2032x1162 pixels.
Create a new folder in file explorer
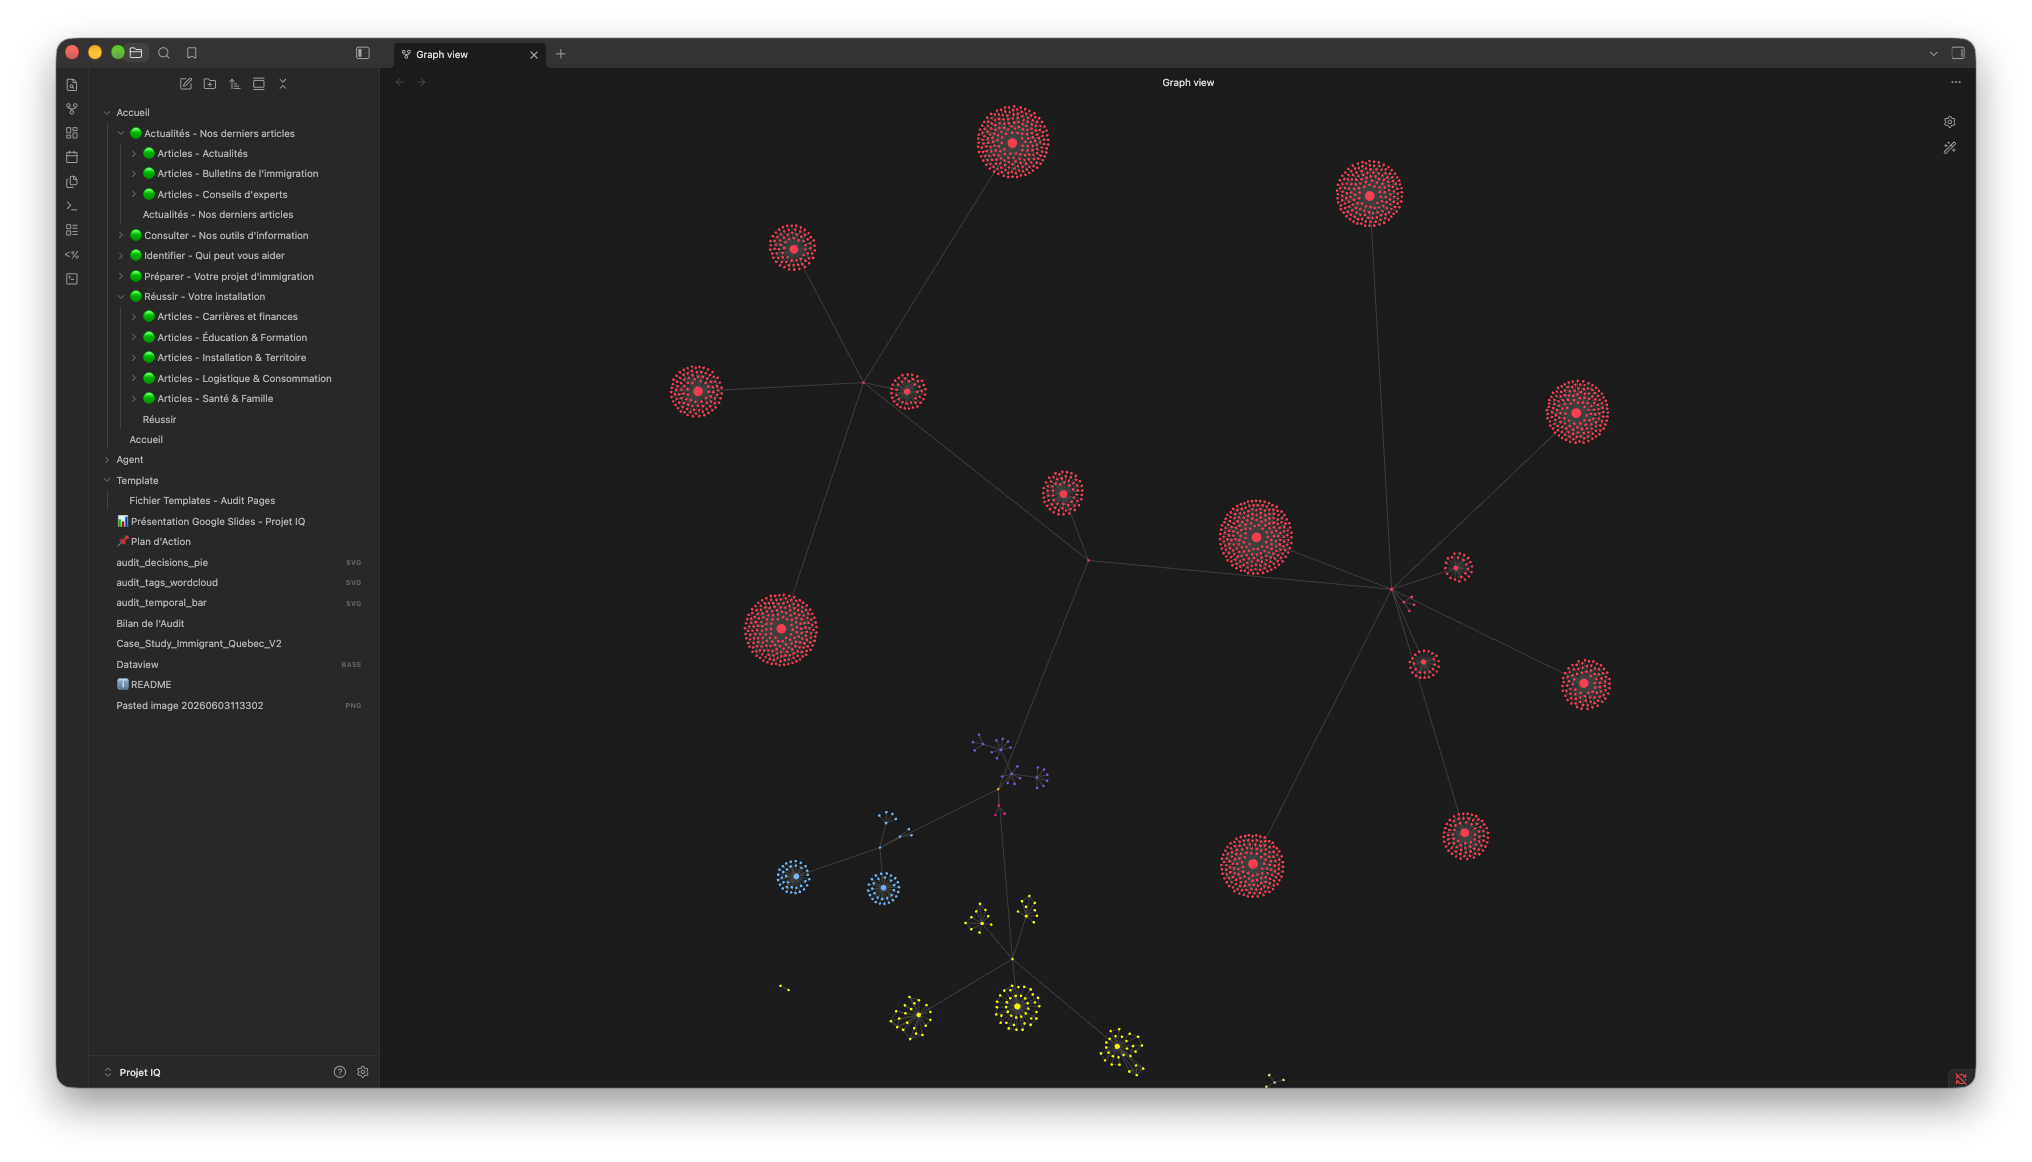[x=210, y=84]
